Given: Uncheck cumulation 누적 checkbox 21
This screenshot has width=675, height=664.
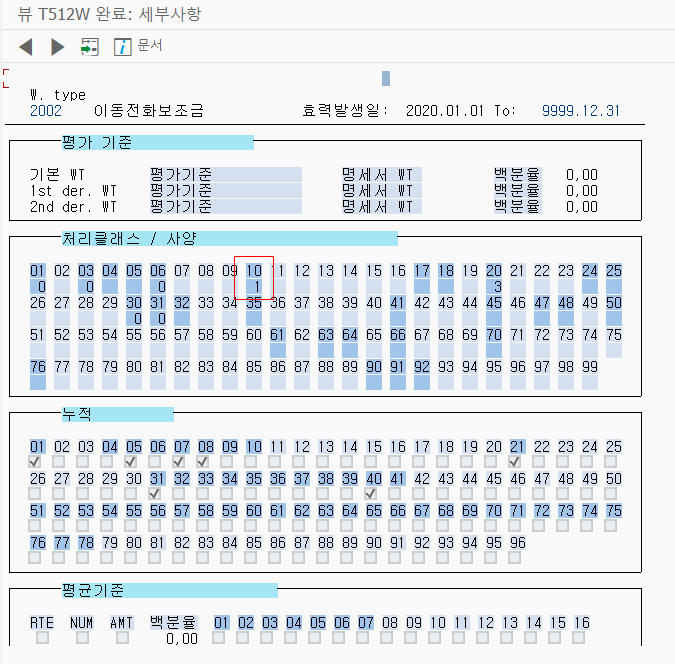Looking at the screenshot, I should click(x=514, y=462).
